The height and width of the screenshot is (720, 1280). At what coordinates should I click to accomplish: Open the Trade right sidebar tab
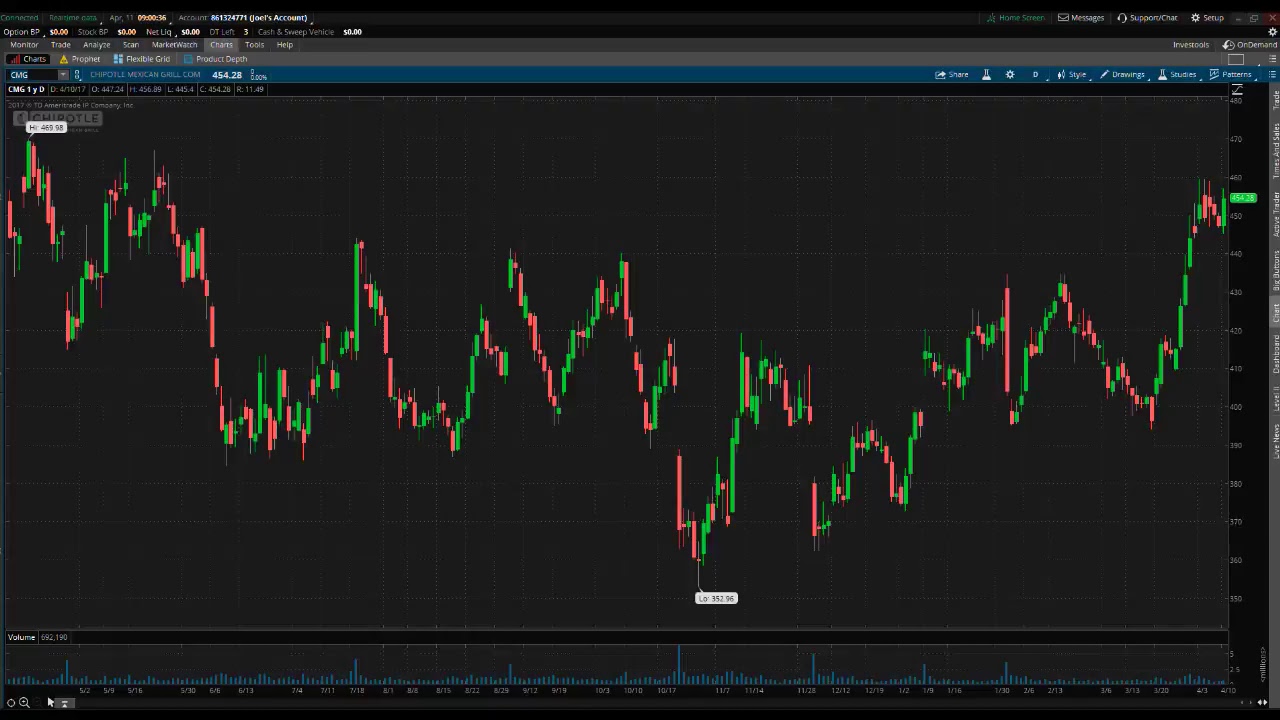[1275, 100]
